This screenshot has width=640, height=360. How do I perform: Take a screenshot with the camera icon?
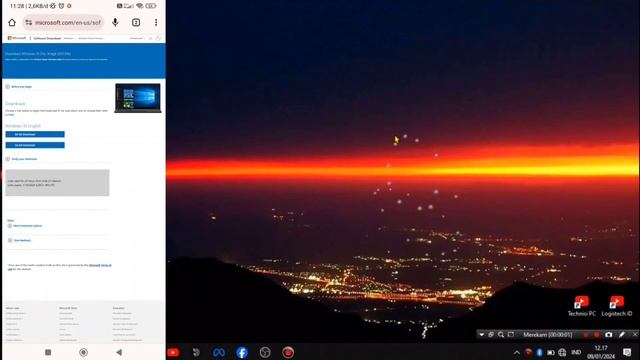609,335
